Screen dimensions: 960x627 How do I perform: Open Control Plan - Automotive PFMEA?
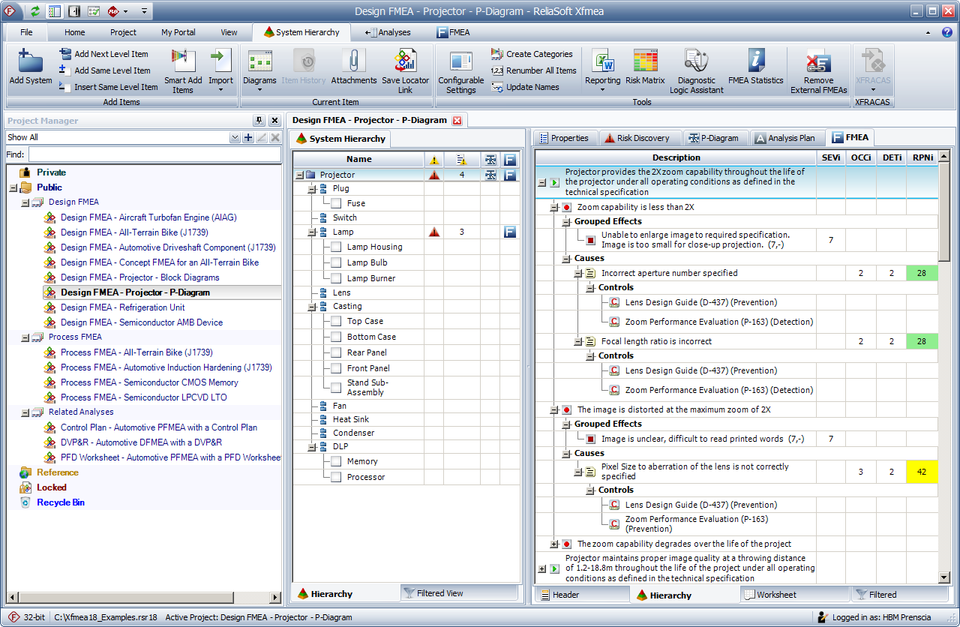point(159,427)
